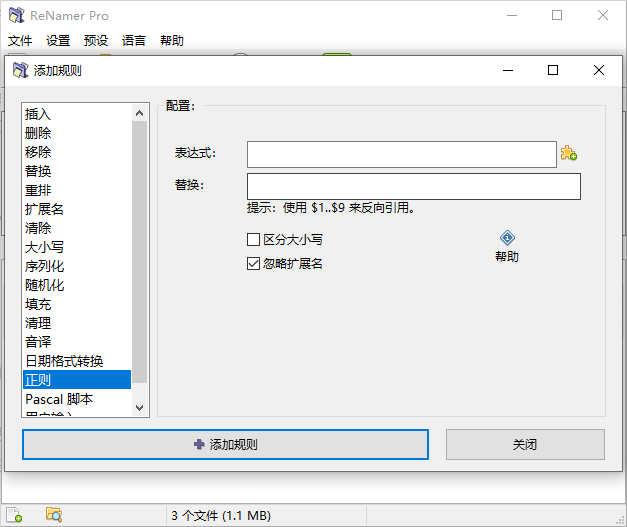Minimize the 添加规则 dialog

(508, 70)
